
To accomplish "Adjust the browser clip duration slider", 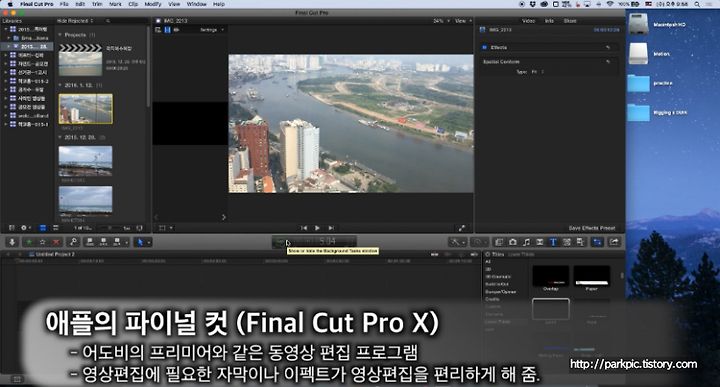I will (x=109, y=228).
